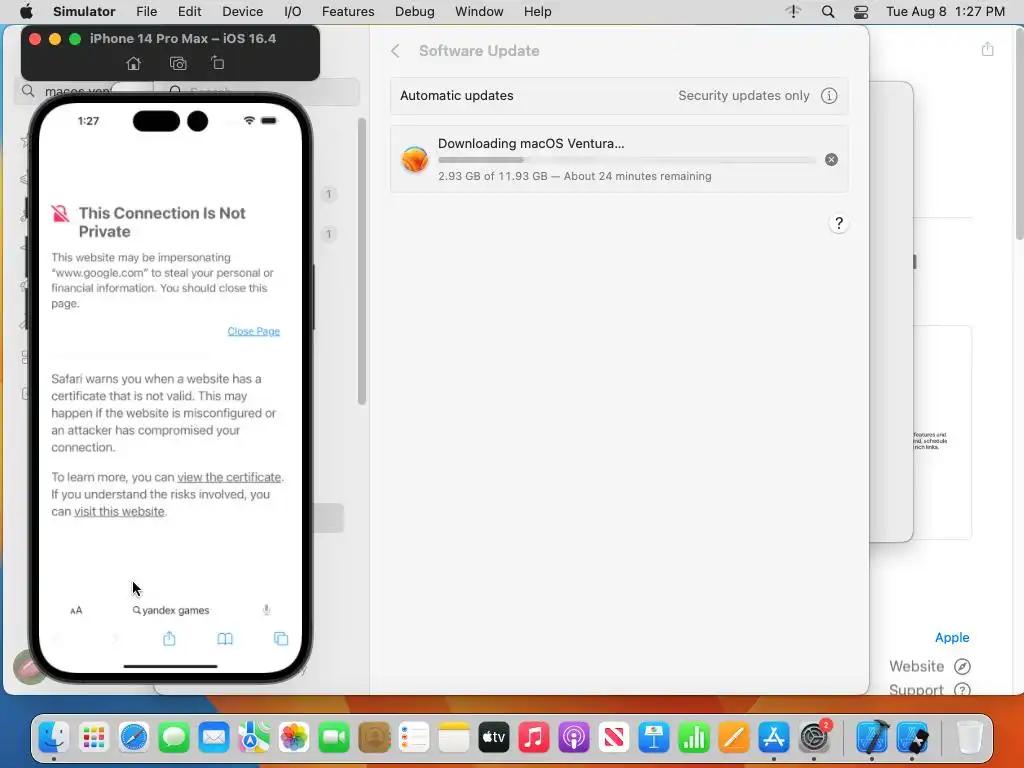Click the share icon in the background window

click(987, 49)
